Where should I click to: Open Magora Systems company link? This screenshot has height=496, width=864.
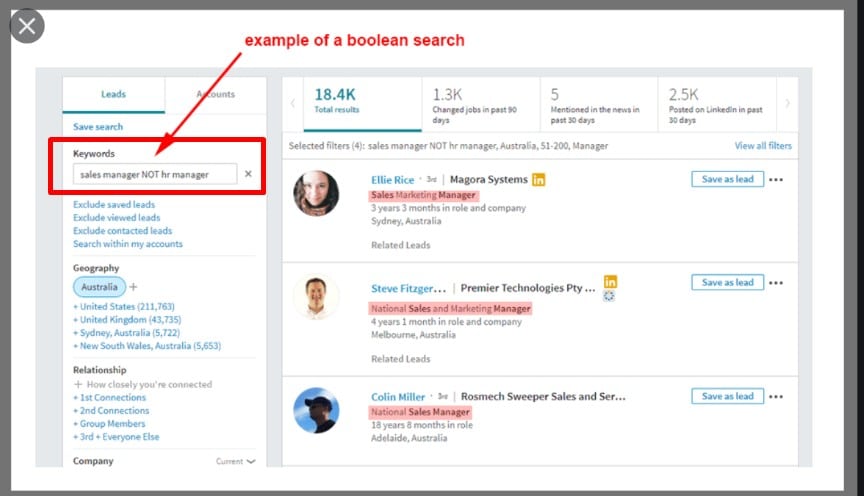pos(489,179)
